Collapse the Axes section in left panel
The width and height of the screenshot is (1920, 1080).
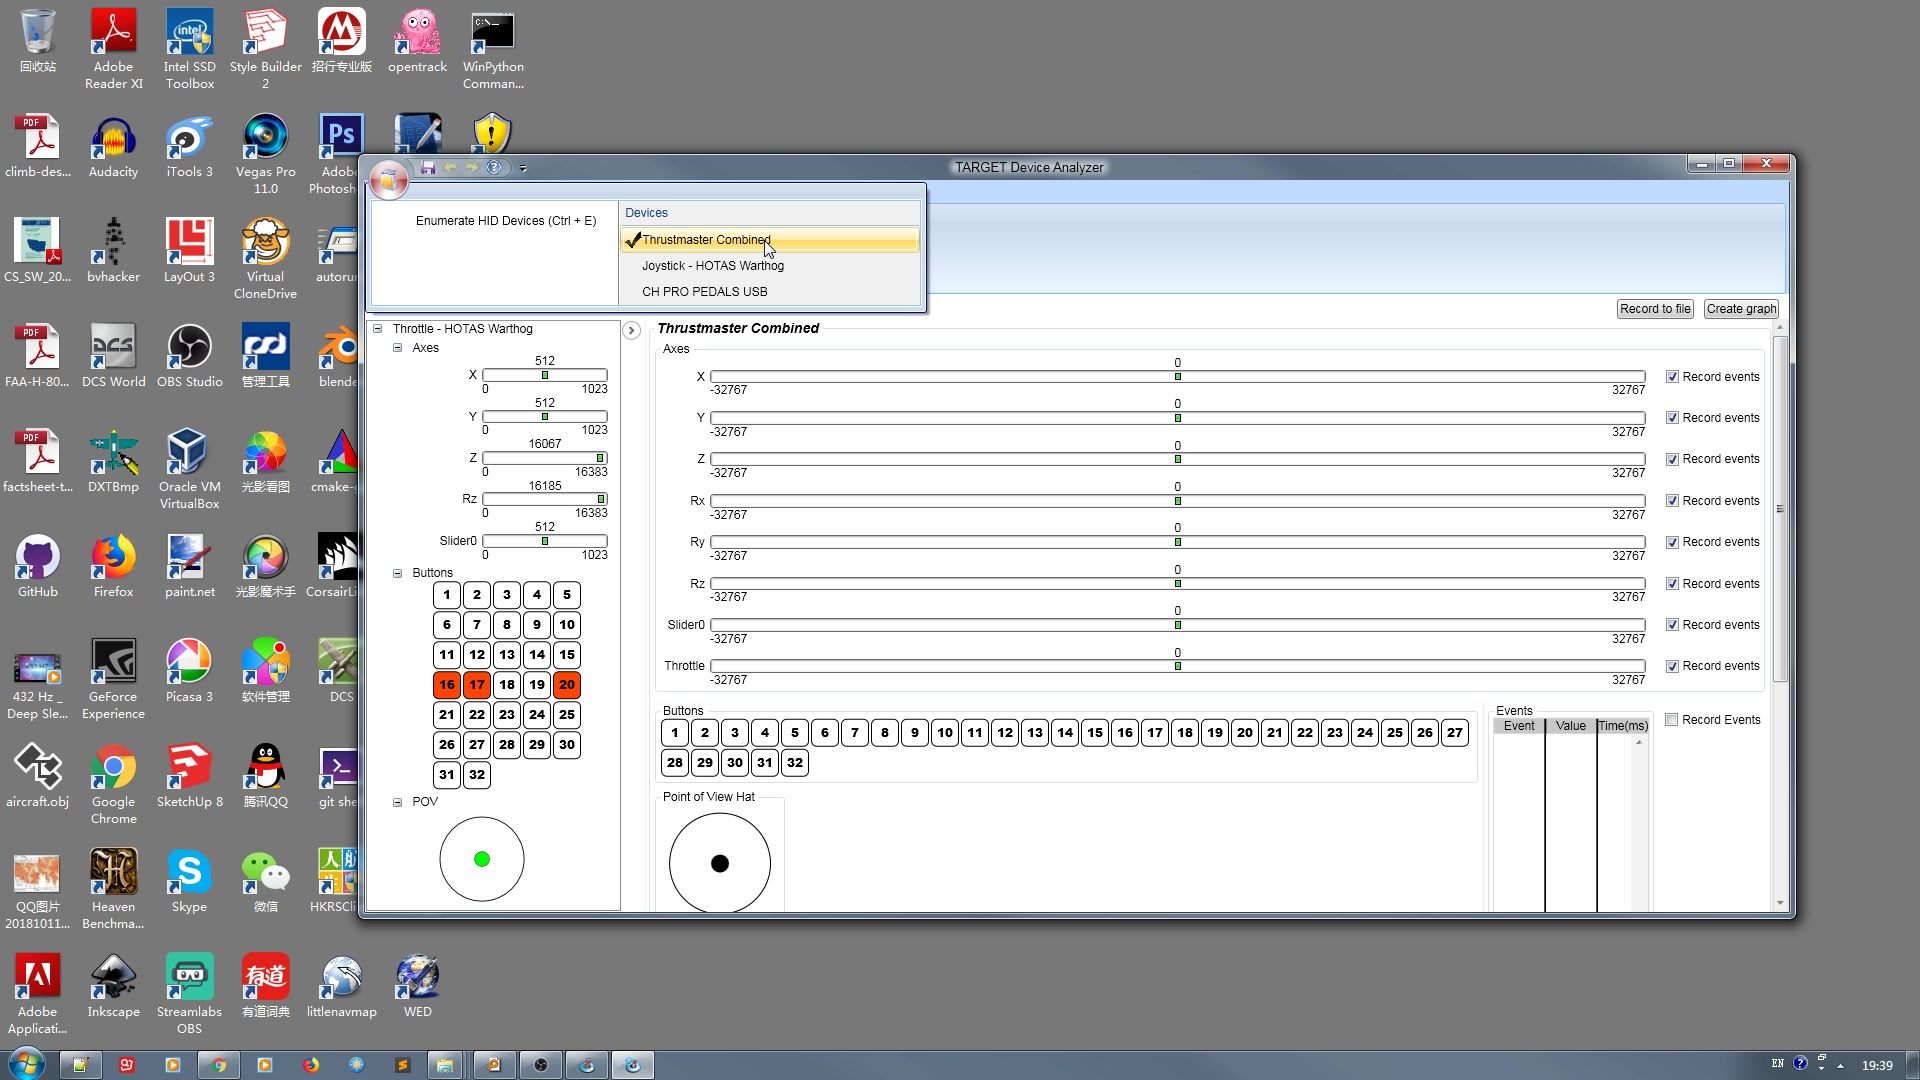(397, 348)
